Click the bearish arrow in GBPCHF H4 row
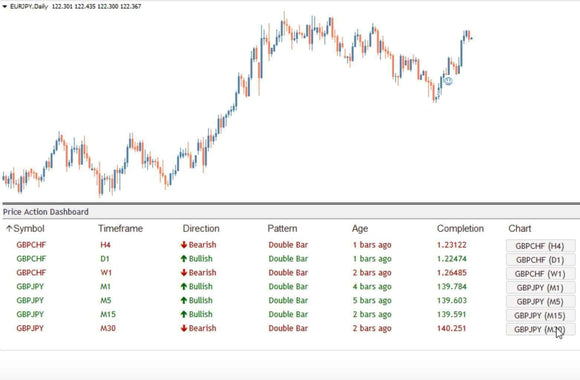The height and width of the screenshot is (380, 580). pos(184,245)
